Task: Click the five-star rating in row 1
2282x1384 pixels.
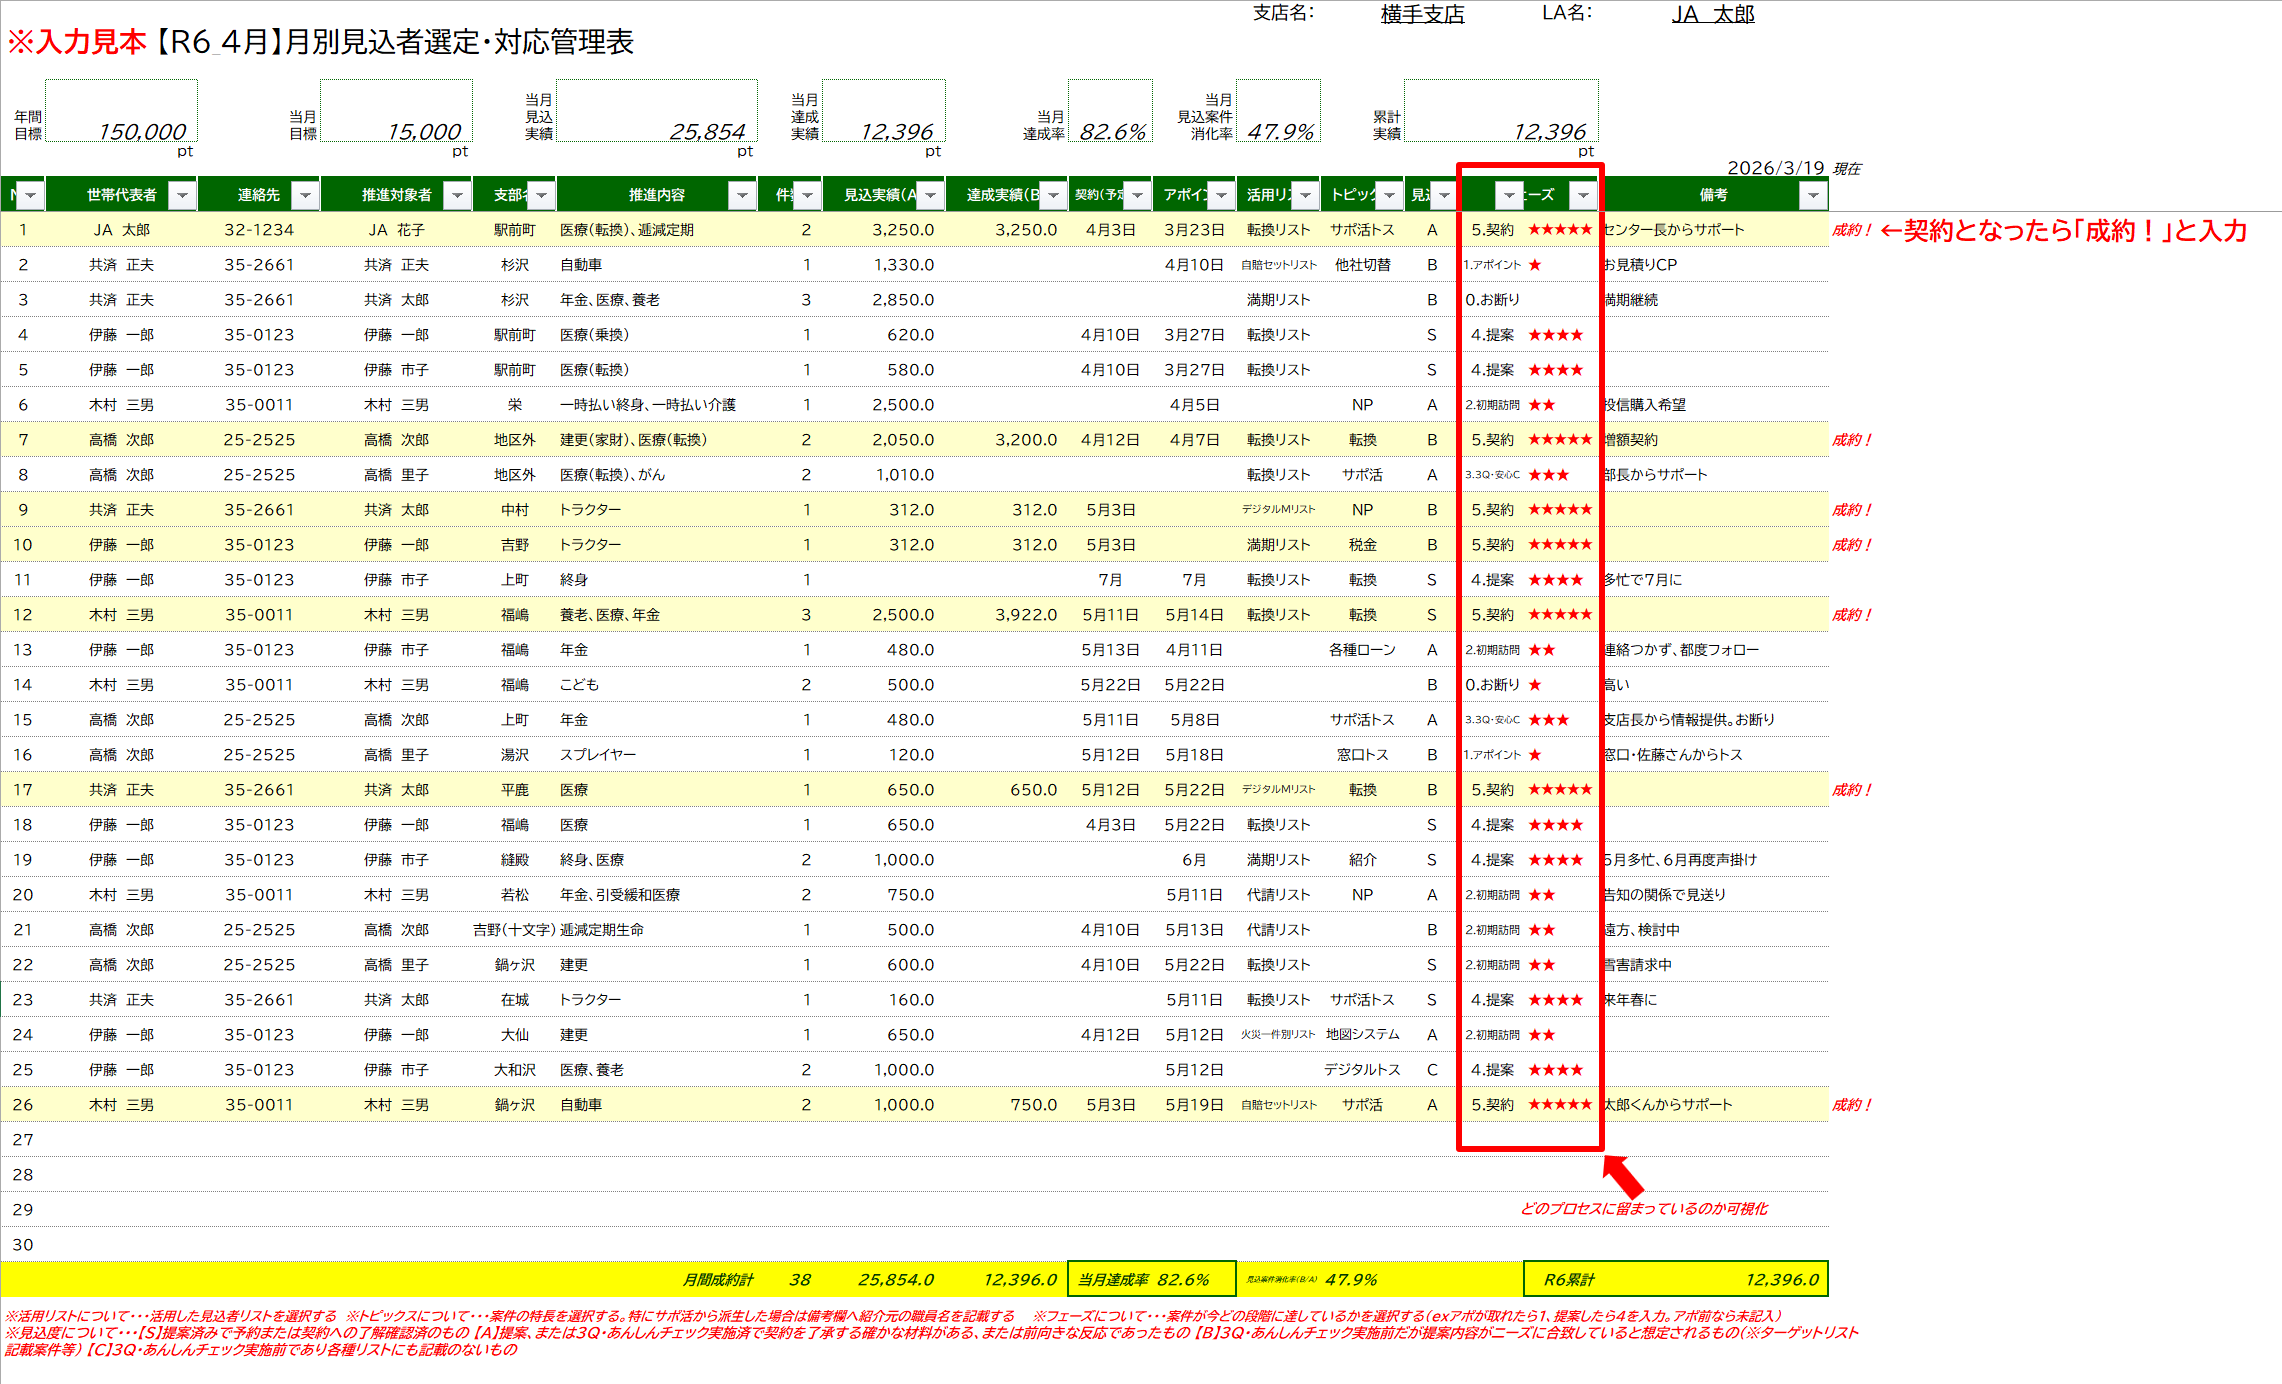Action: click(x=1559, y=230)
